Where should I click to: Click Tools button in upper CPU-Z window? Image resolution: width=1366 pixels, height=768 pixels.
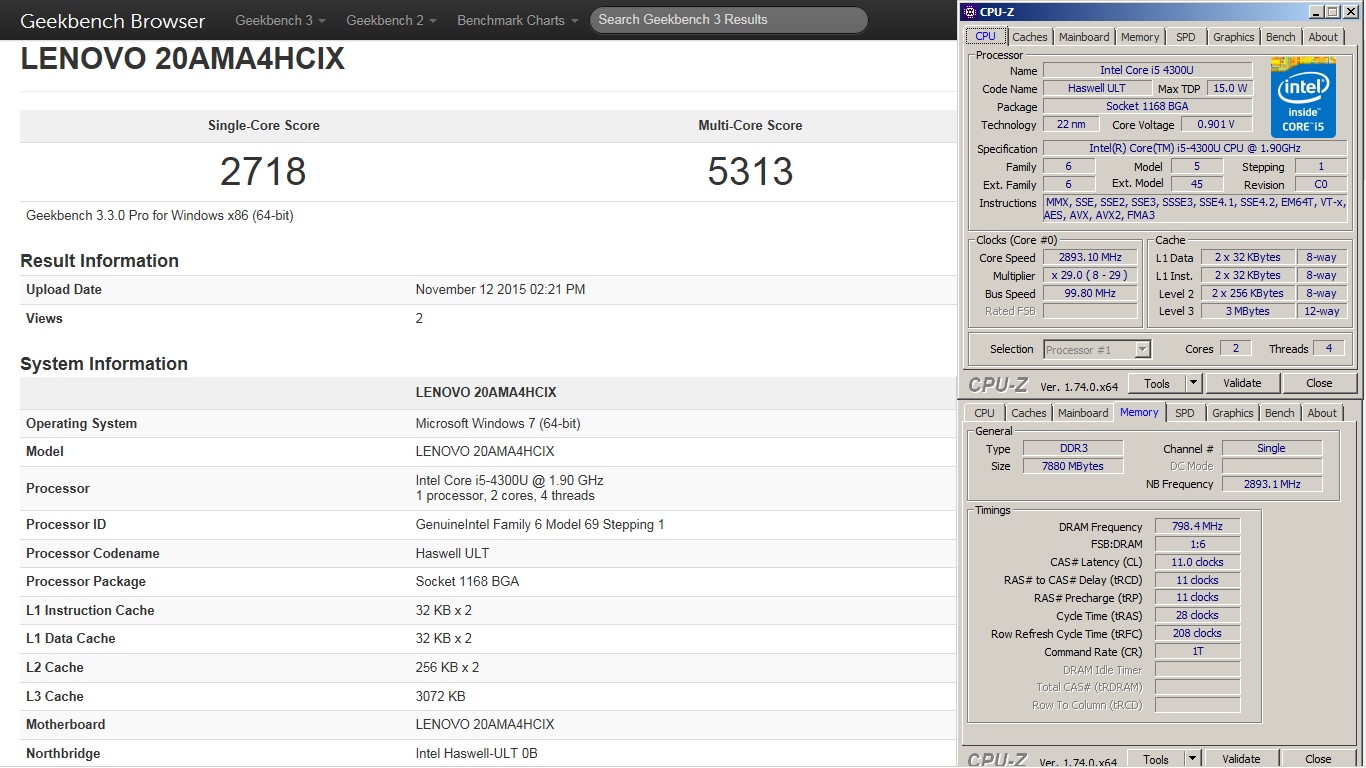(x=1157, y=383)
